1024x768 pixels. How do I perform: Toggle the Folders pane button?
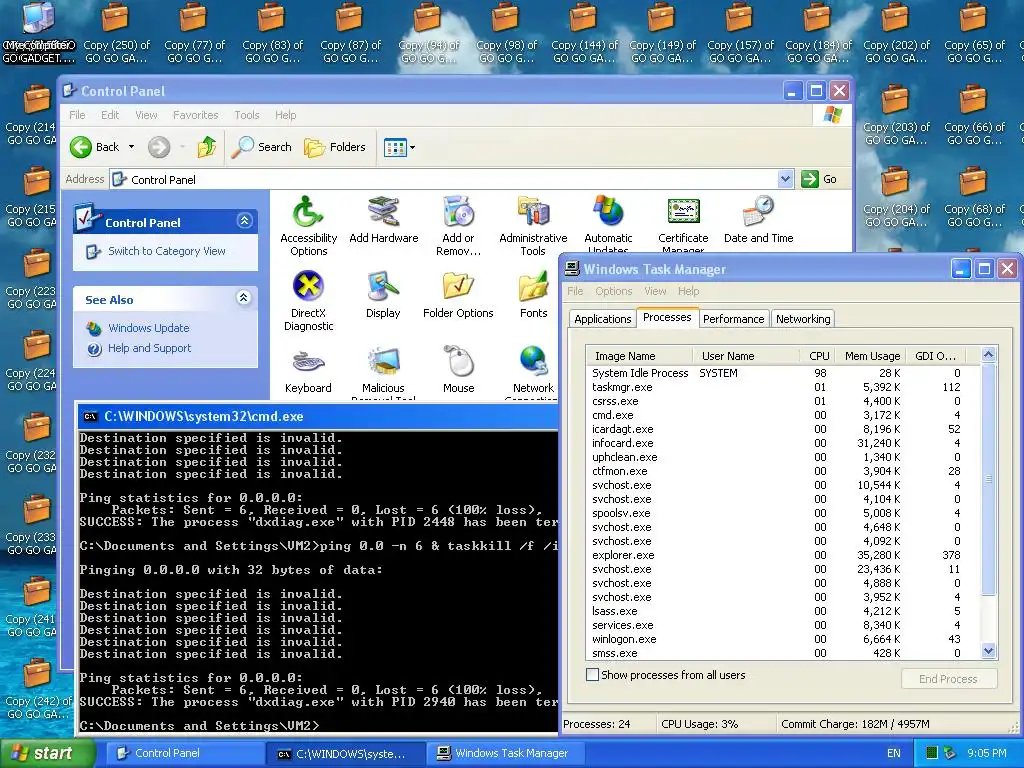pyautogui.click(x=335, y=147)
